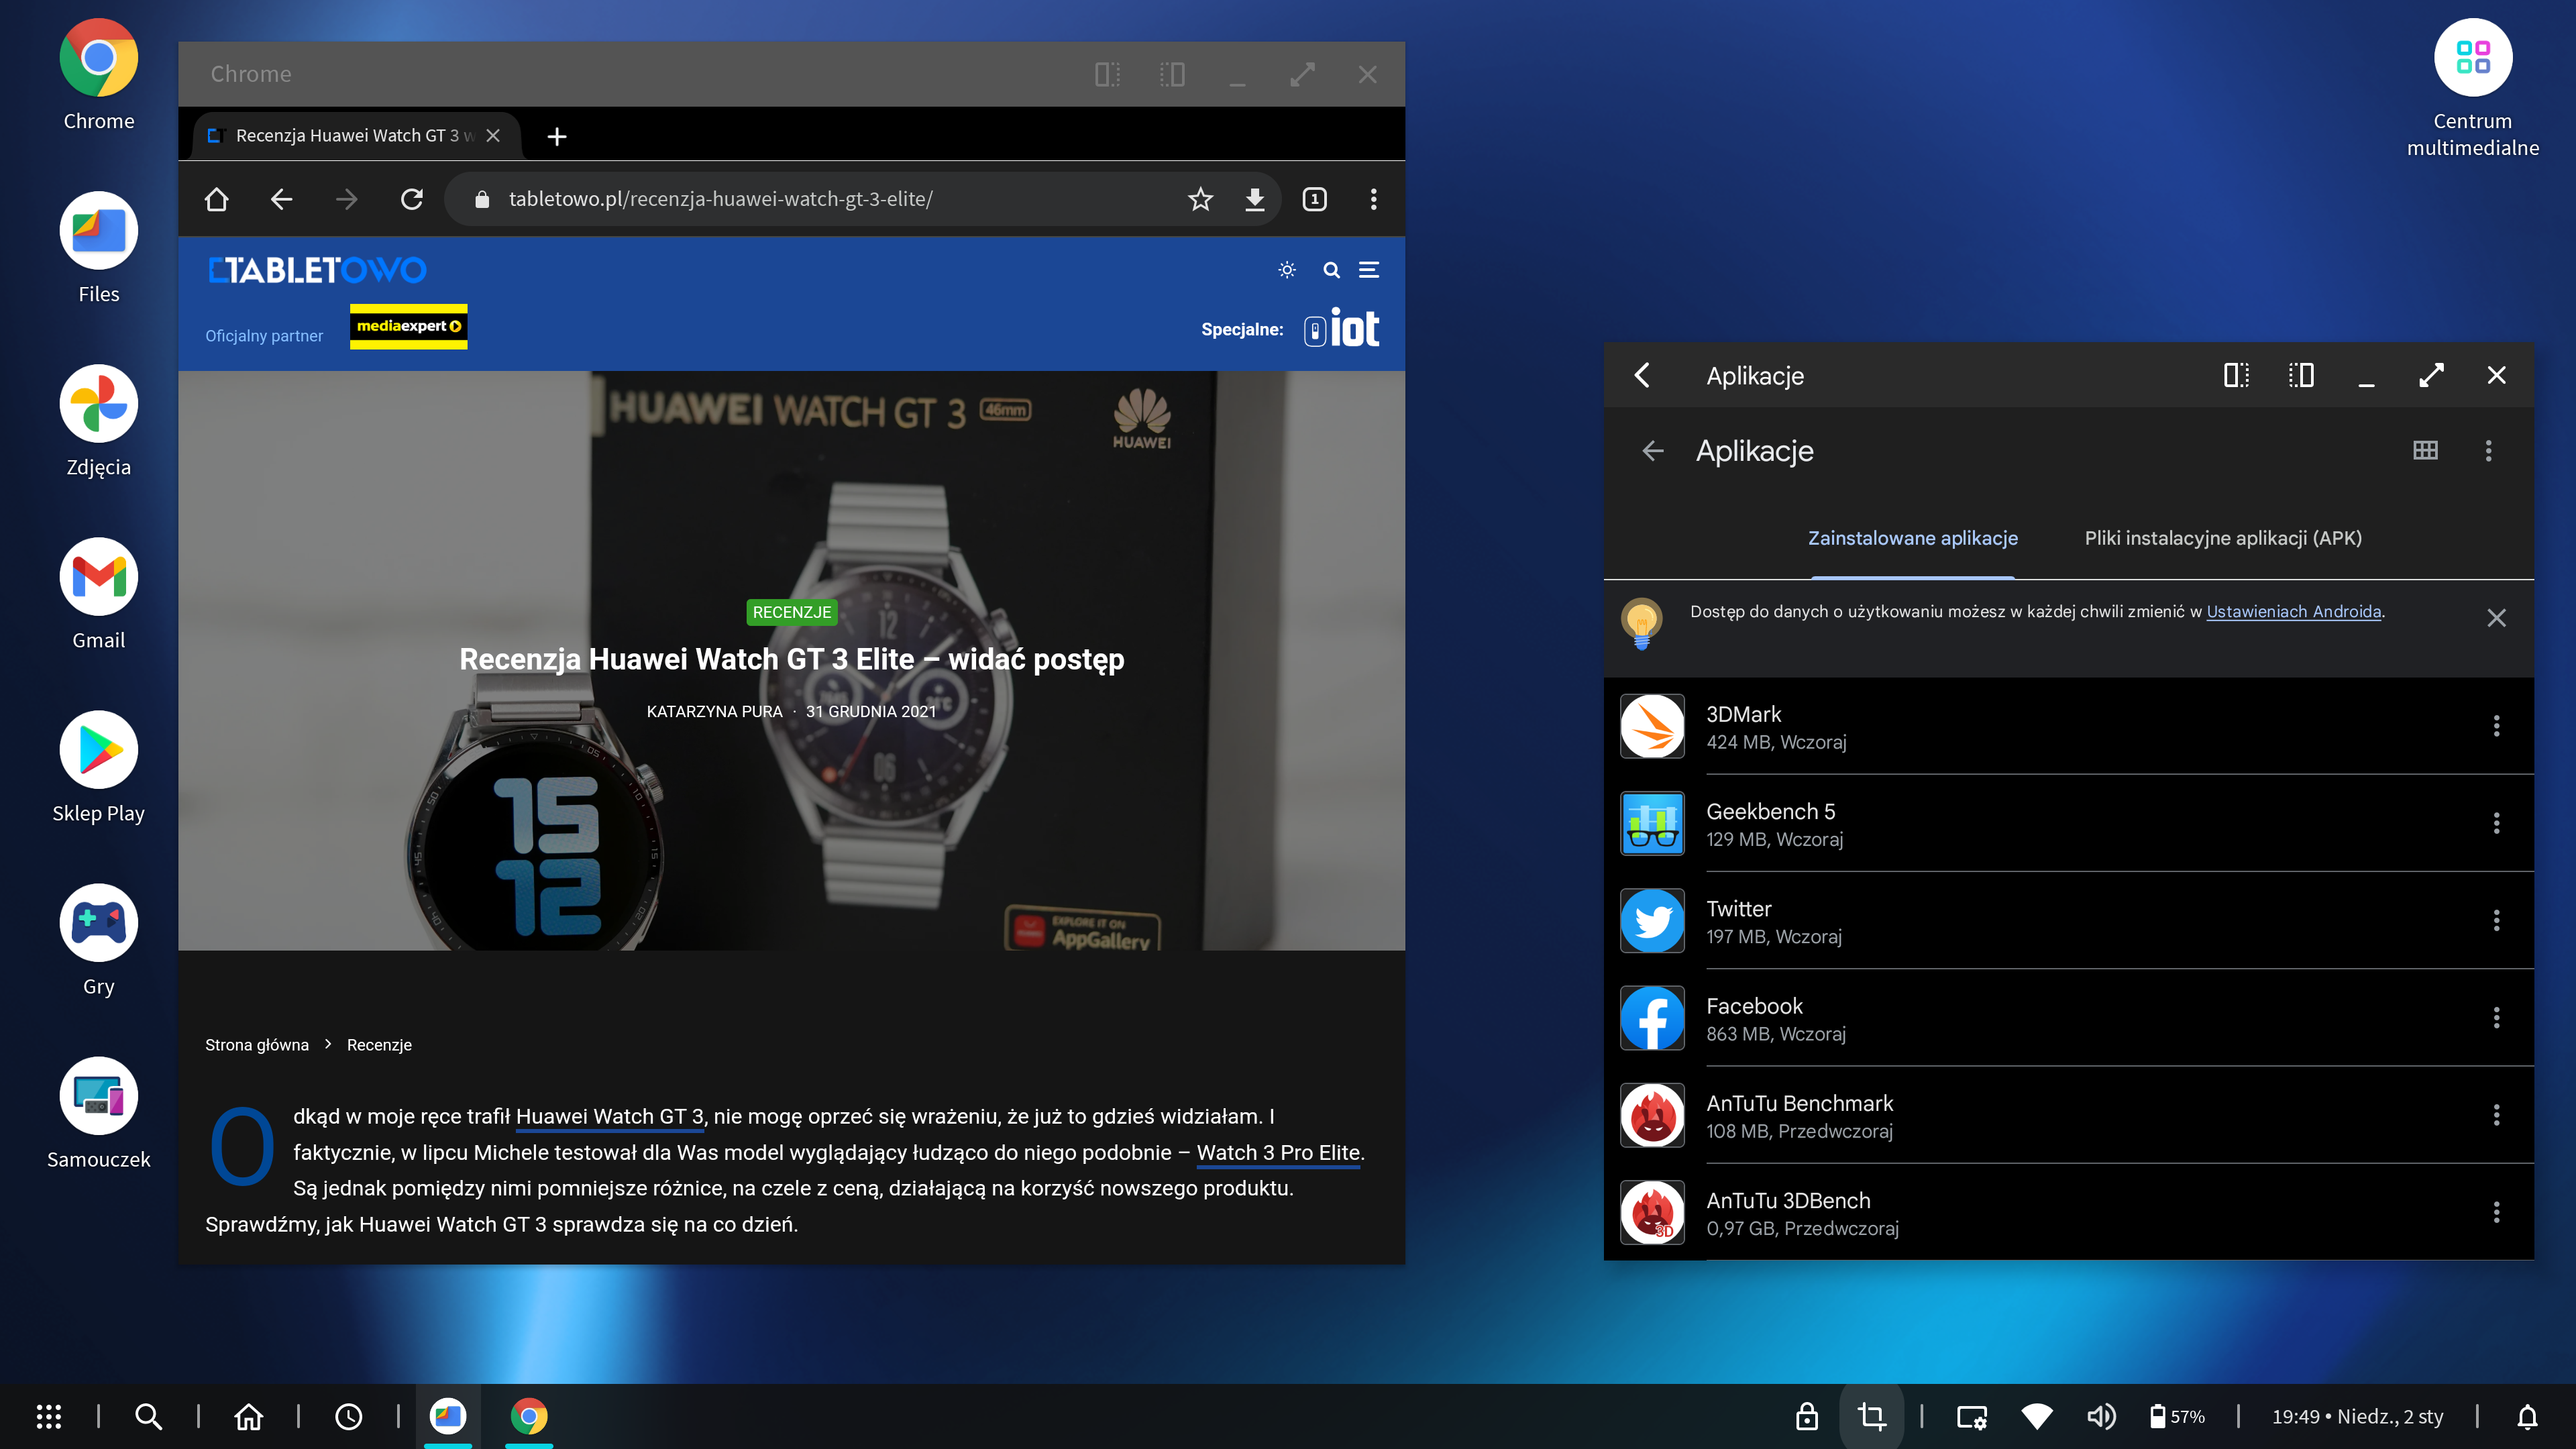Bookmark page with star icon

1200,199
